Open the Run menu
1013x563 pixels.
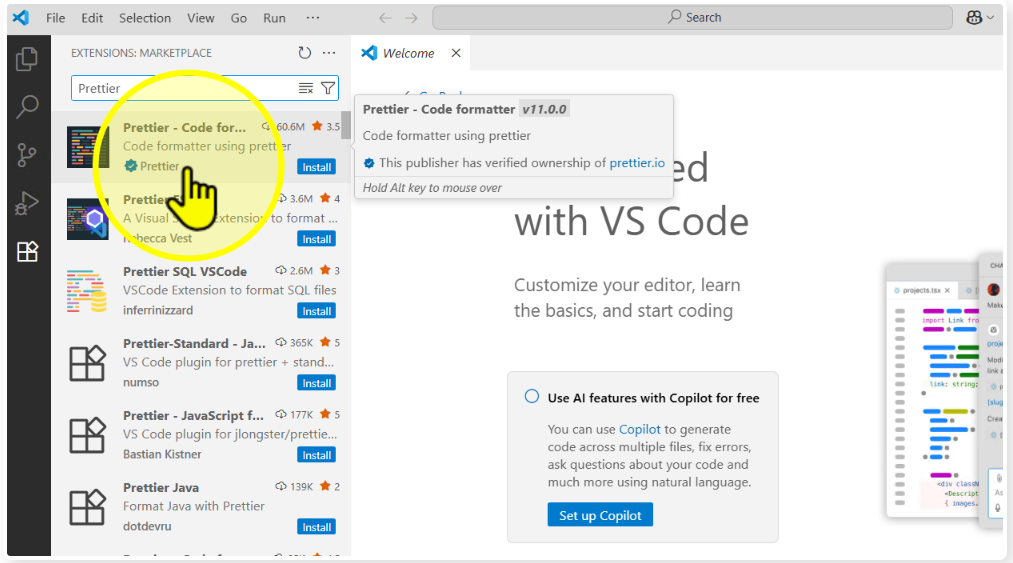(274, 18)
